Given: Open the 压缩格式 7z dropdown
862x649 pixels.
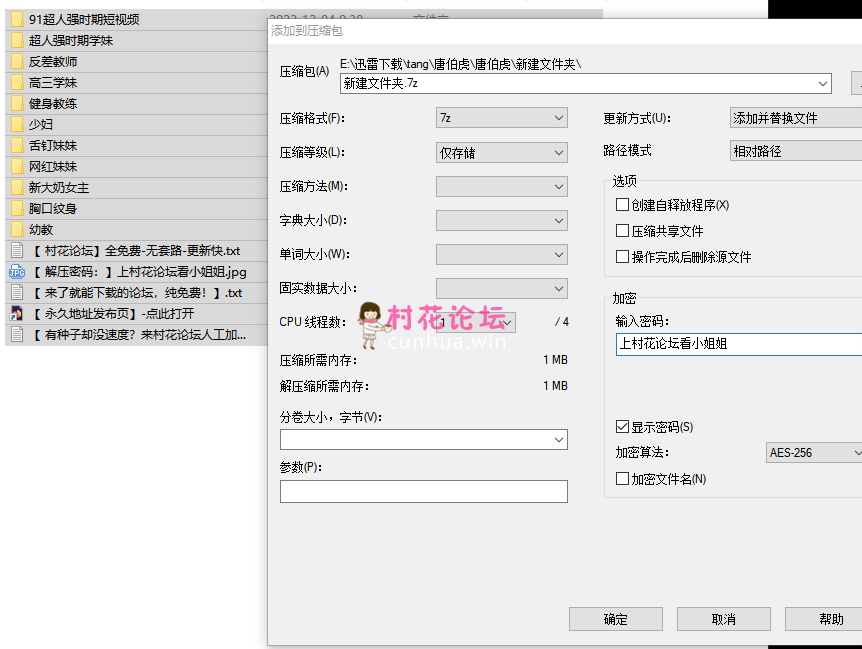Looking at the screenshot, I should coord(501,118).
